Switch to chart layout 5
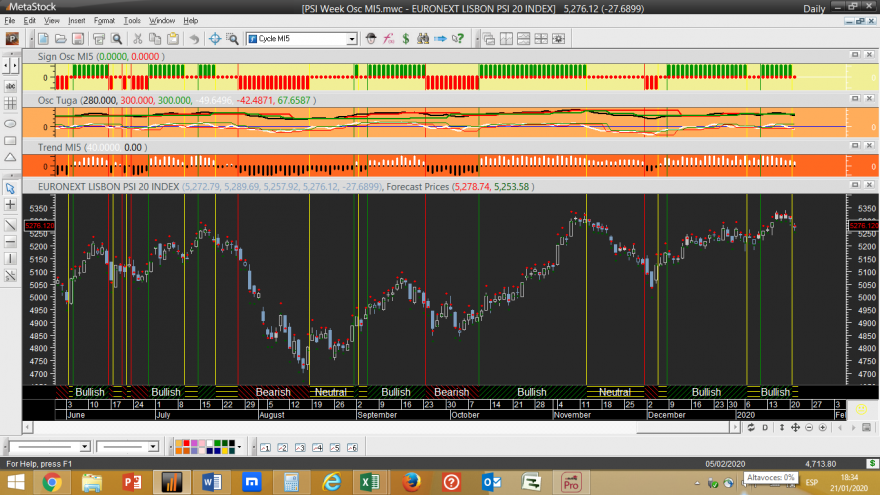 tap(335, 447)
